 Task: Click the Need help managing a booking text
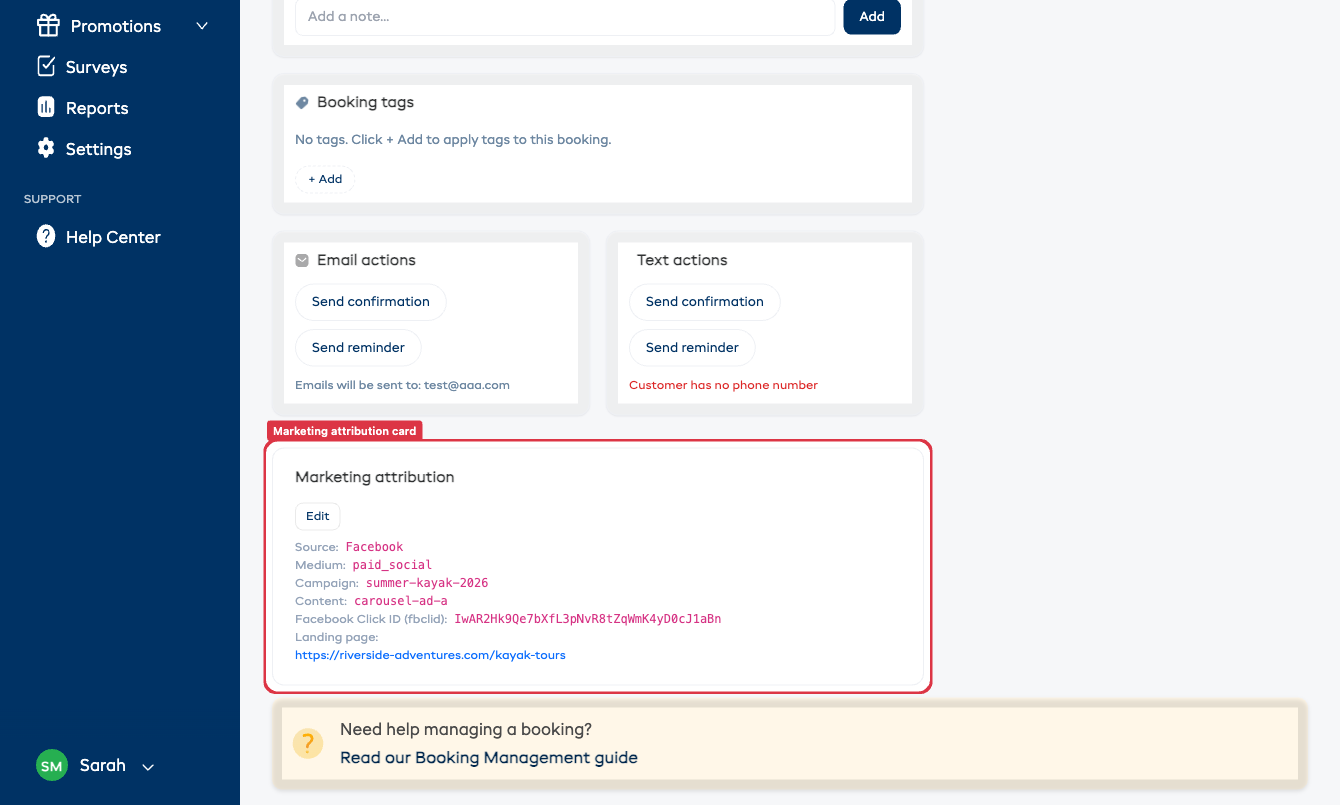point(466,729)
